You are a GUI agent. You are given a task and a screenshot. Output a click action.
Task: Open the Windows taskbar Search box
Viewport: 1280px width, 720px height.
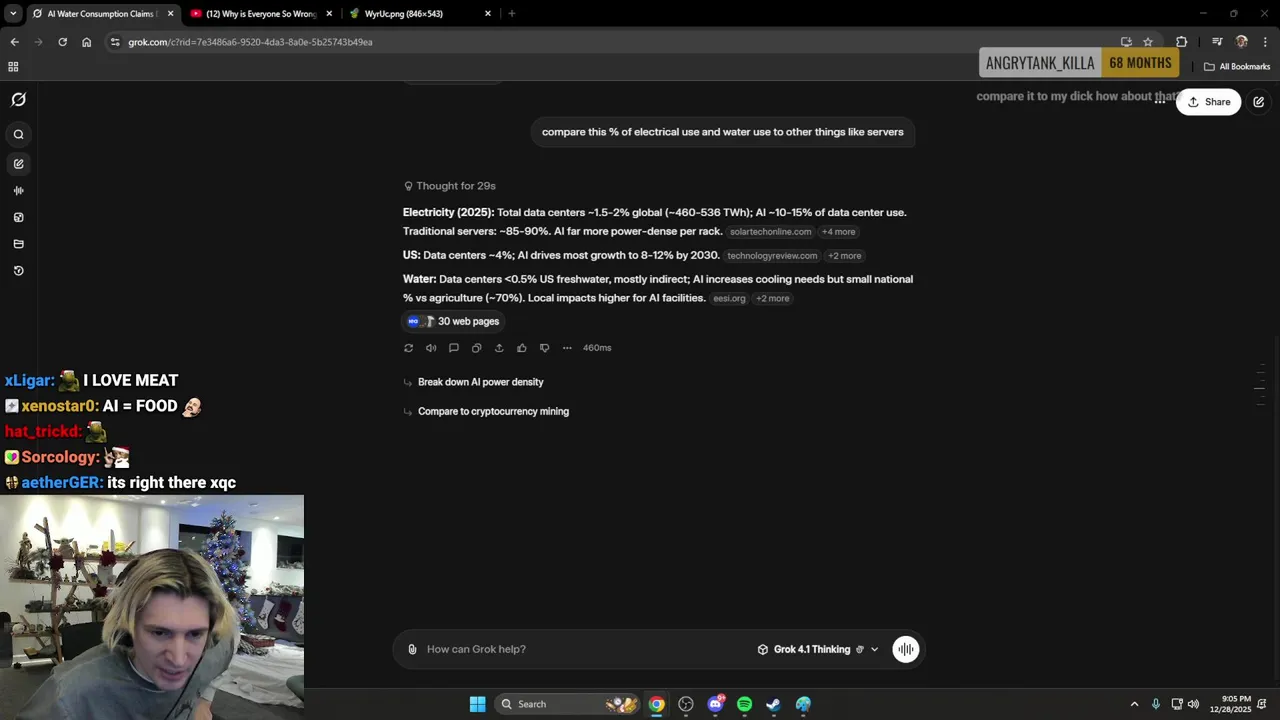568,704
